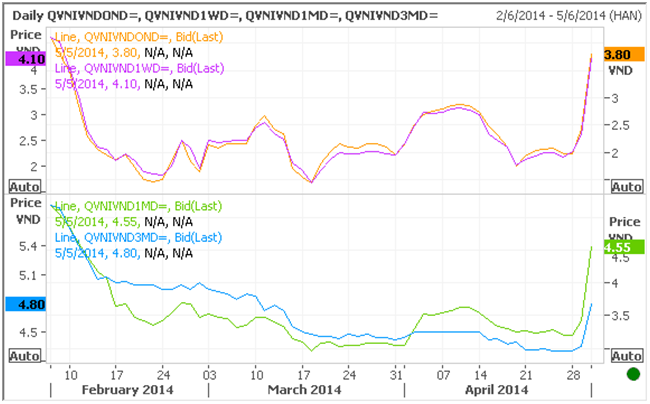Click the purple 4.10 price tag
The image size is (650, 404).
23,59
